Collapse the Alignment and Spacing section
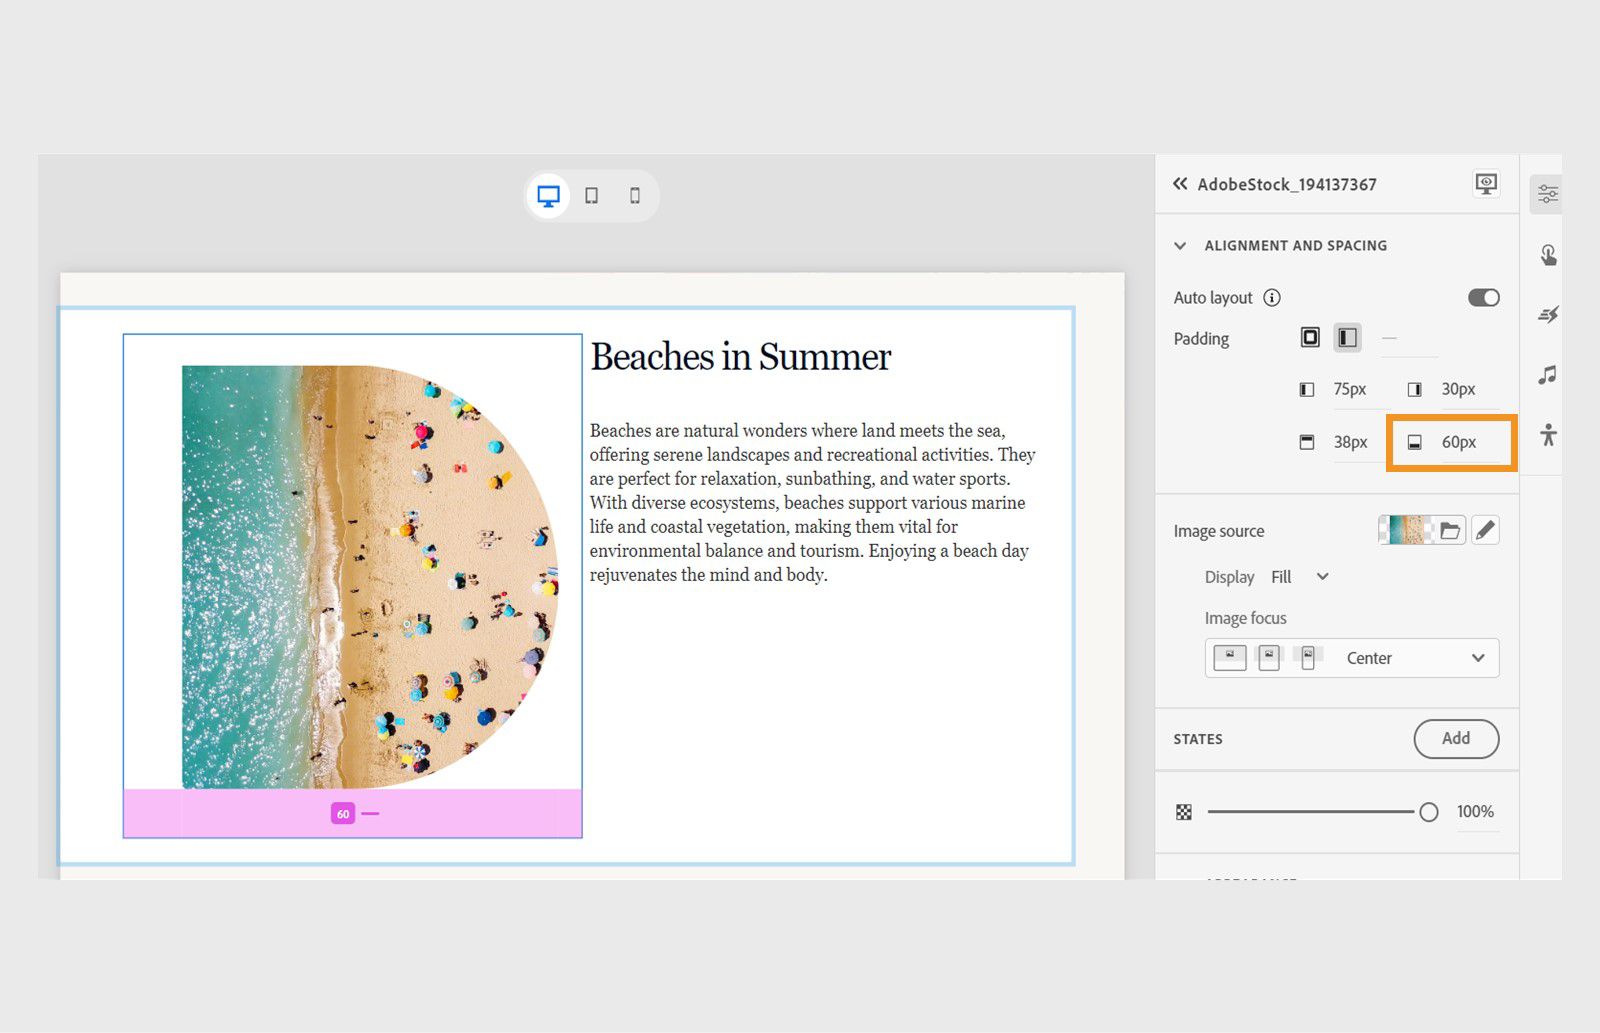This screenshot has width=1600, height=1033. point(1180,246)
